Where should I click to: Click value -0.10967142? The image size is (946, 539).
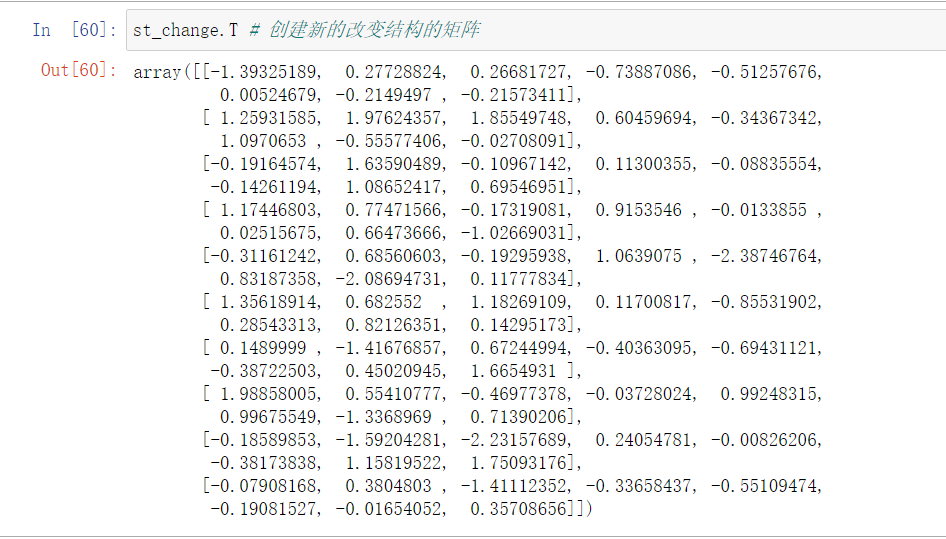coord(513,164)
